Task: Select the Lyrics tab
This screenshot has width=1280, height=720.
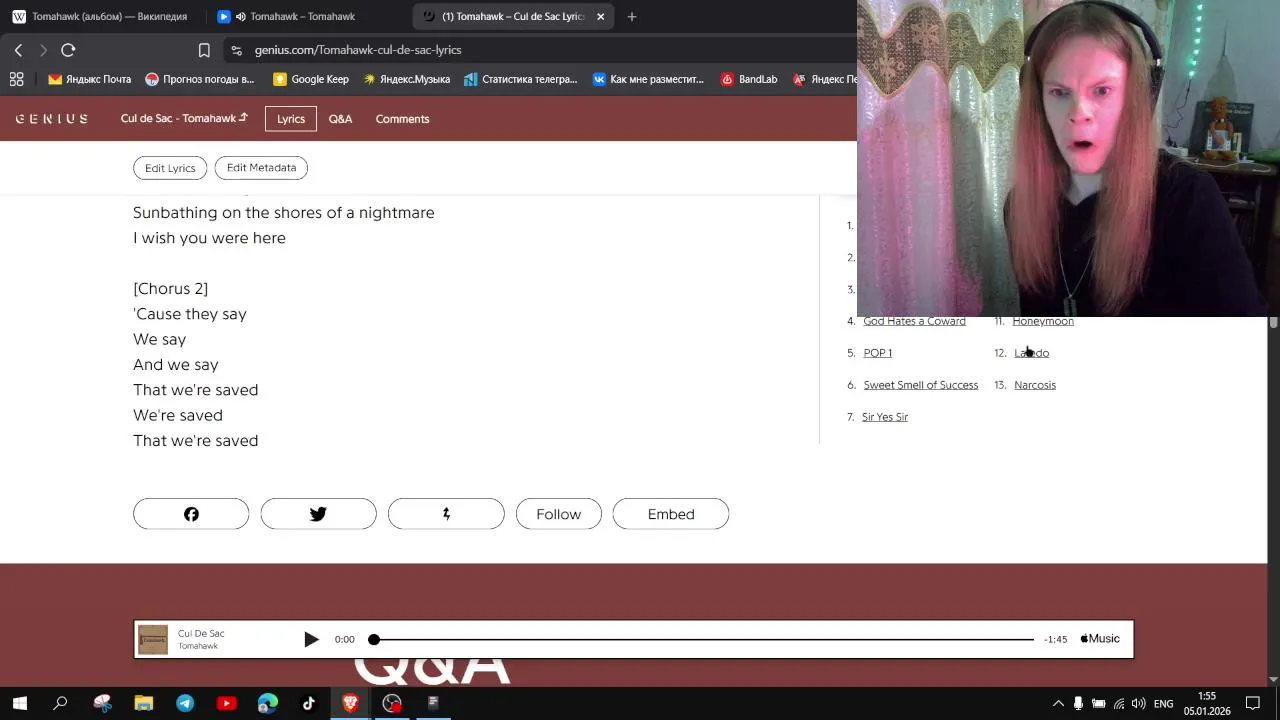Action: [291, 119]
